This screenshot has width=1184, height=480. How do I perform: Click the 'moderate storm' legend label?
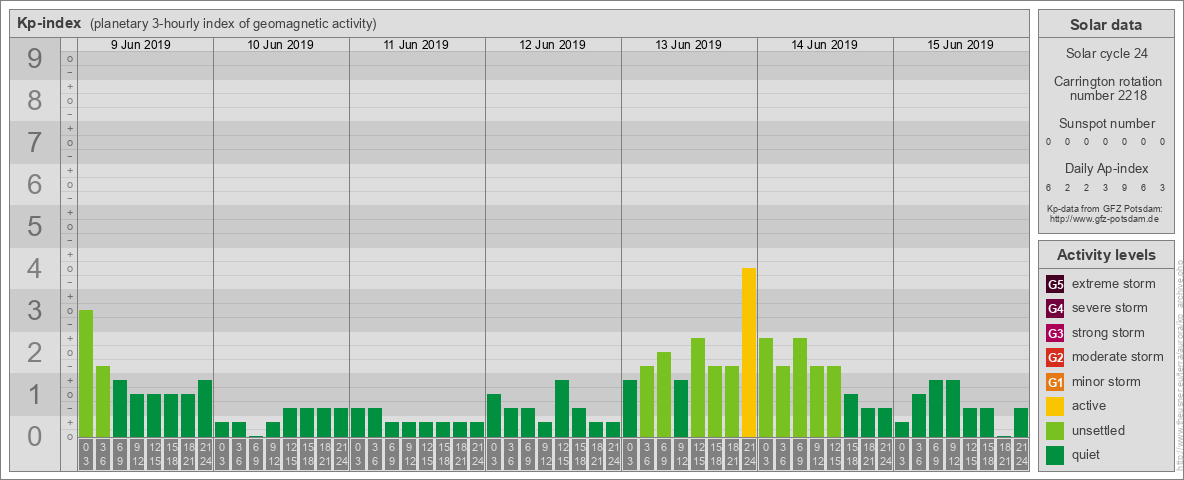[1118, 357]
